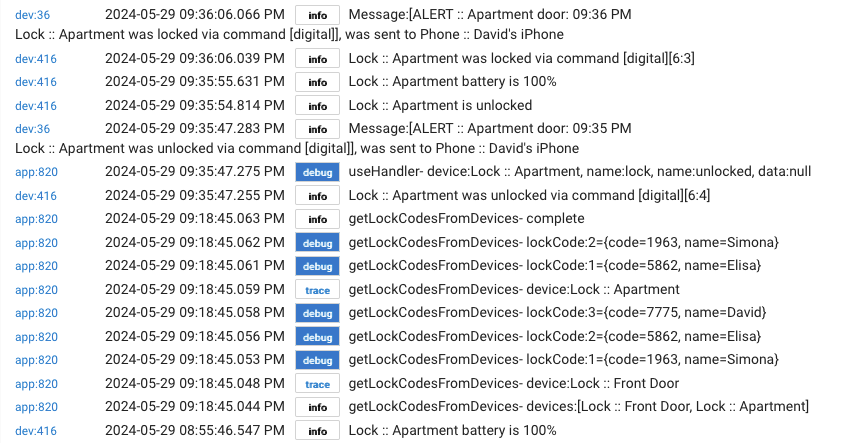The width and height of the screenshot is (855, 443).
Task: Open dev:36 link at 09:35:47.283 PM
Action: tap(33, 129)
